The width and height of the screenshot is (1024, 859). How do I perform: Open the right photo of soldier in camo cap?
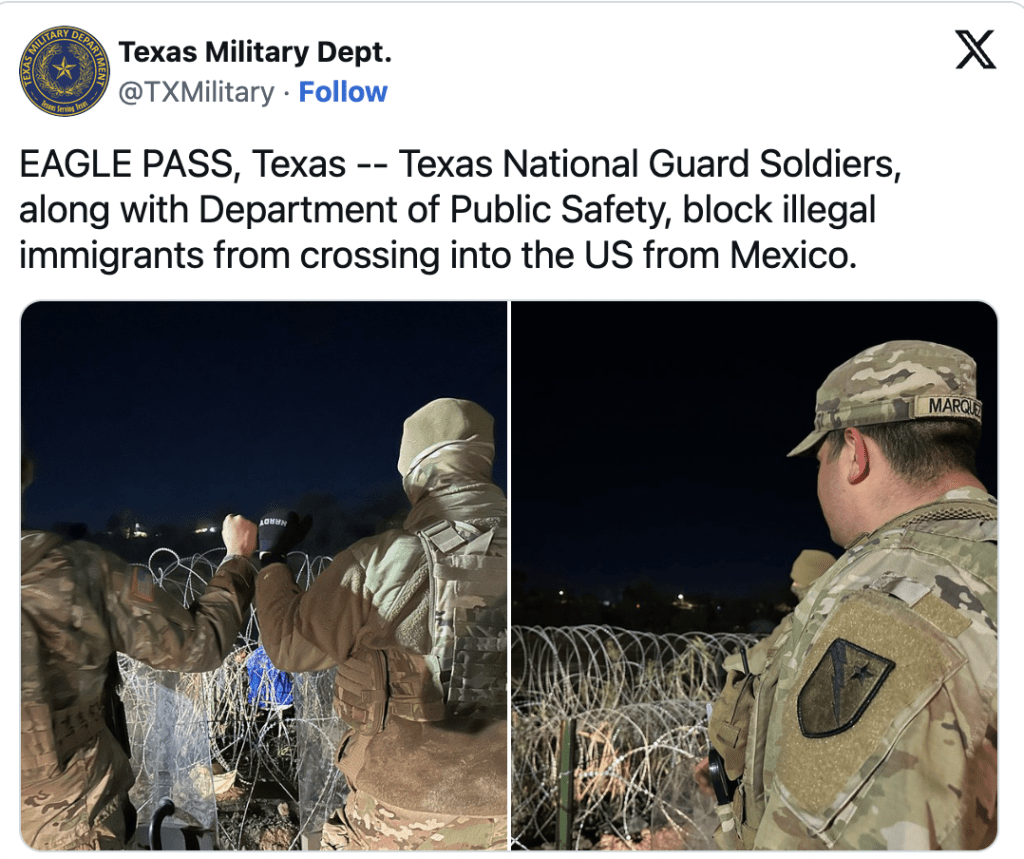[x=754, y=575]
